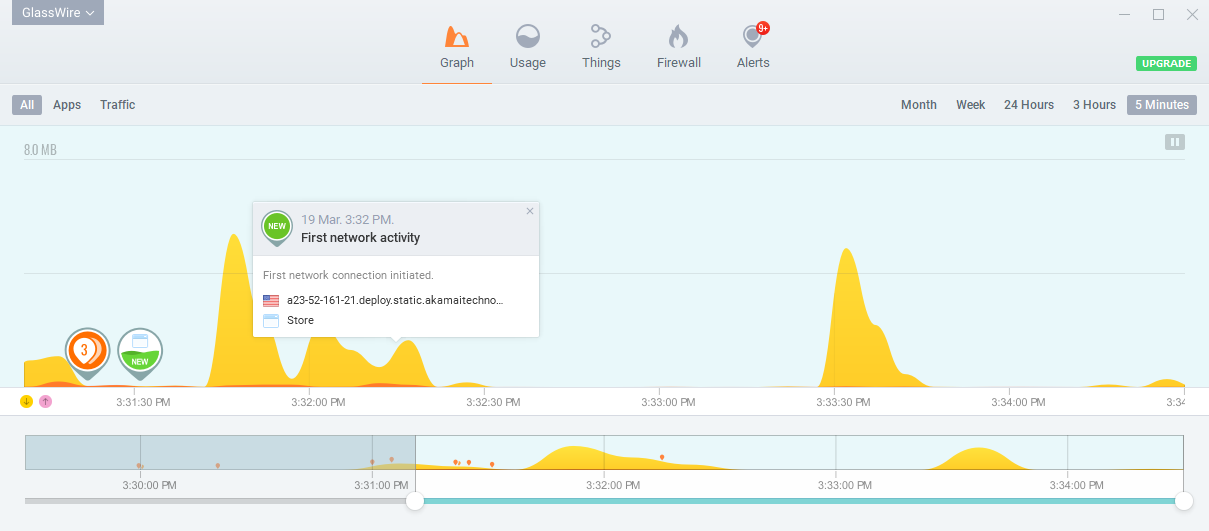Image resolution: width=1209 pixels, height=531 pixels.
Task: Click the left timeline range slider handle
Action: pyautogui.click(x=415, y=501)
